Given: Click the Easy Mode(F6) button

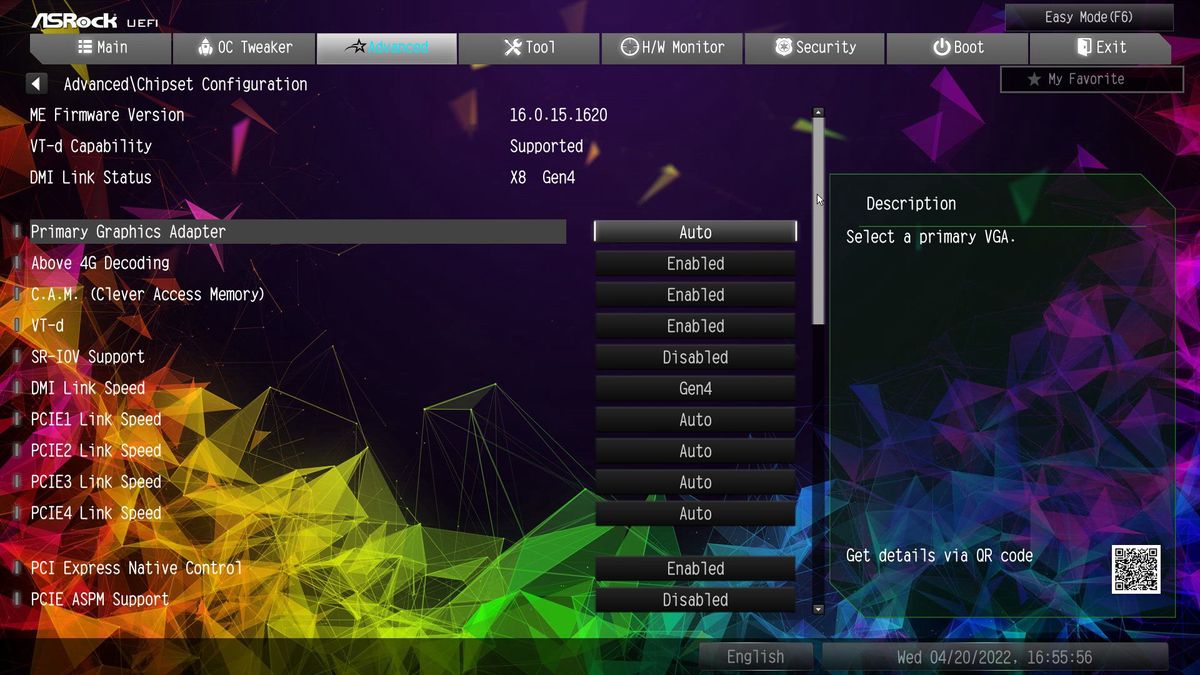Looking at the screenshot, I should tap(1089, 17).
